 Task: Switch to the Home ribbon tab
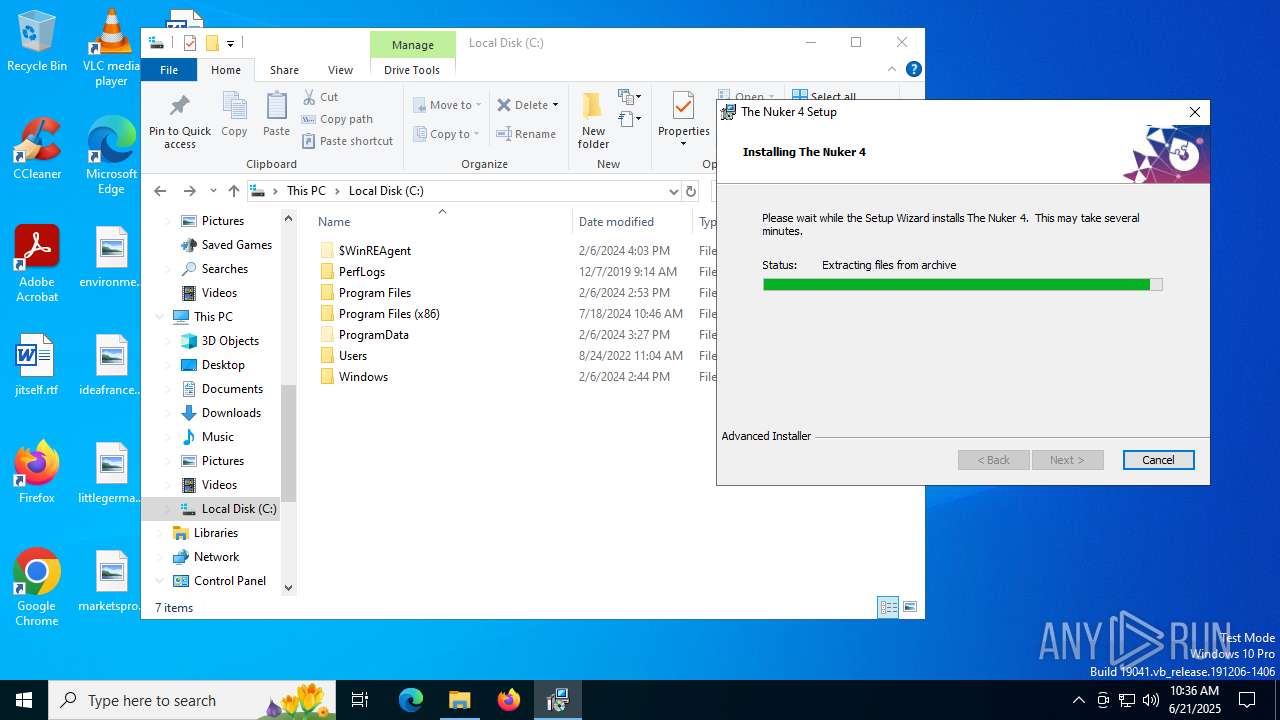coord(226,70)
